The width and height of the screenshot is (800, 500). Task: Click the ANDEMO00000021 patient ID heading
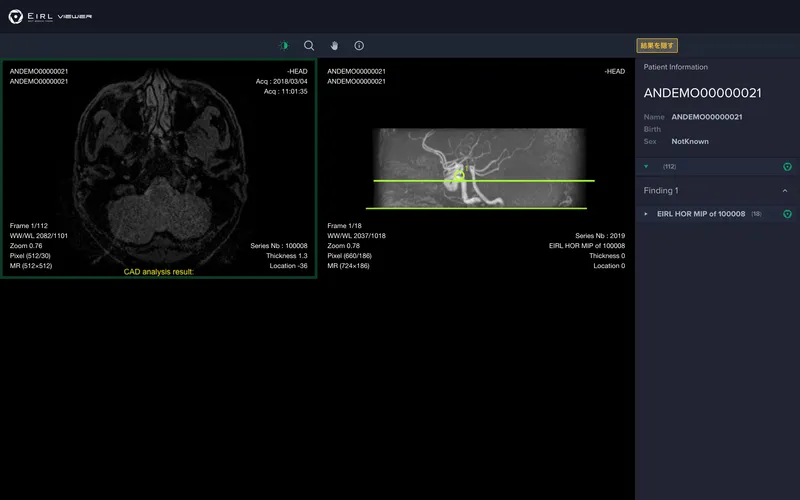702,93
